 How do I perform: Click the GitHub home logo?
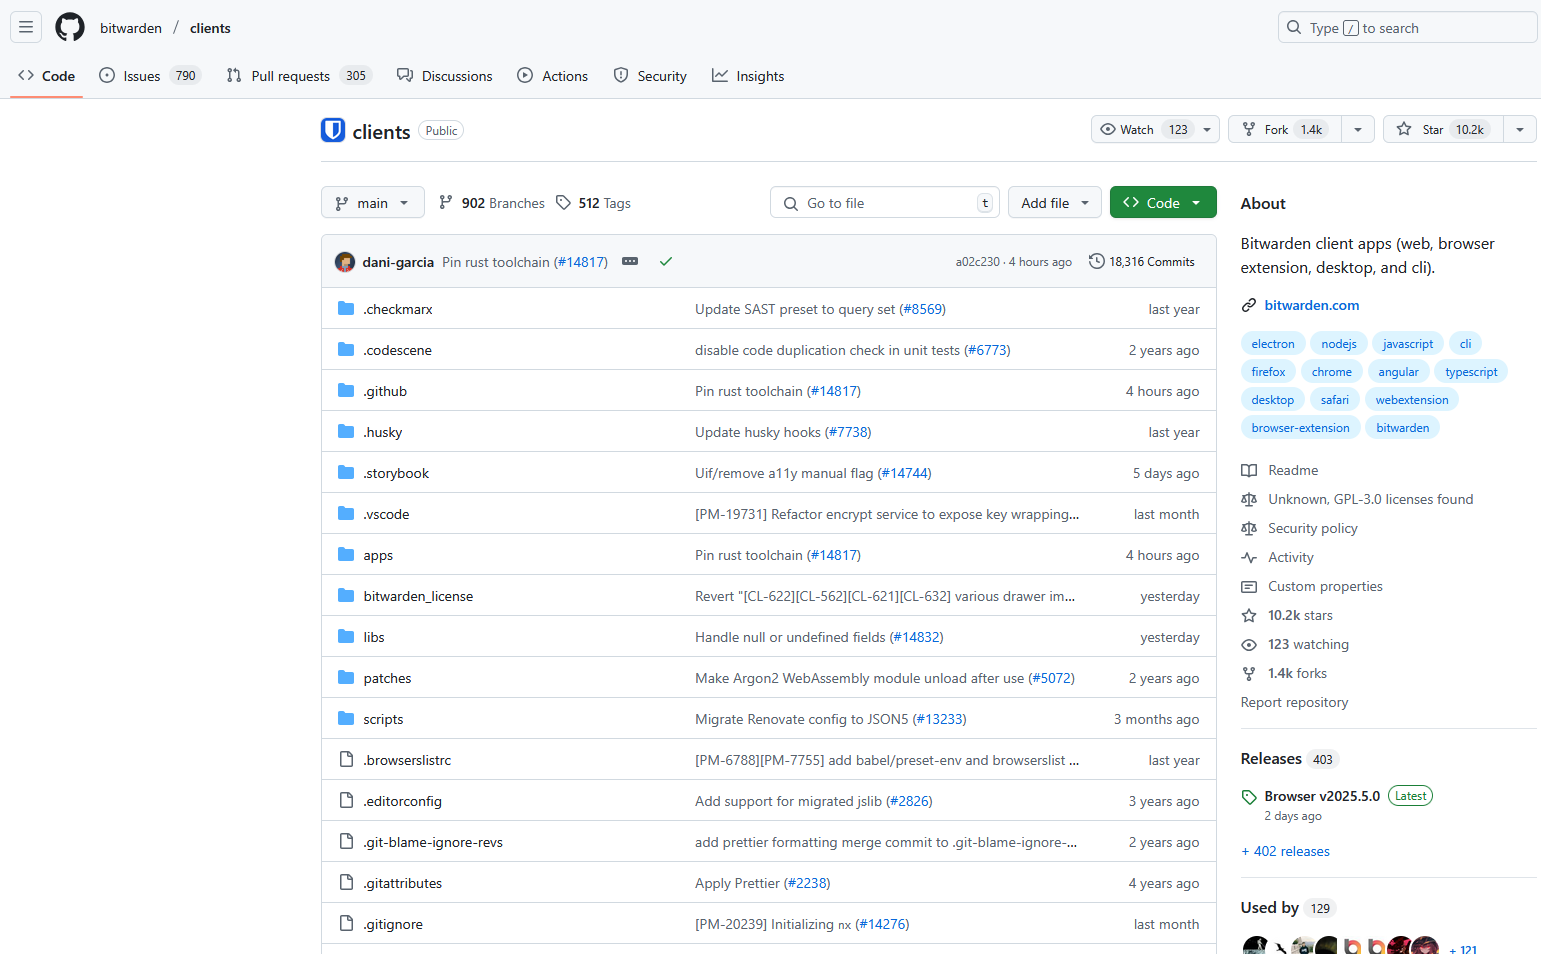[69, 27]
